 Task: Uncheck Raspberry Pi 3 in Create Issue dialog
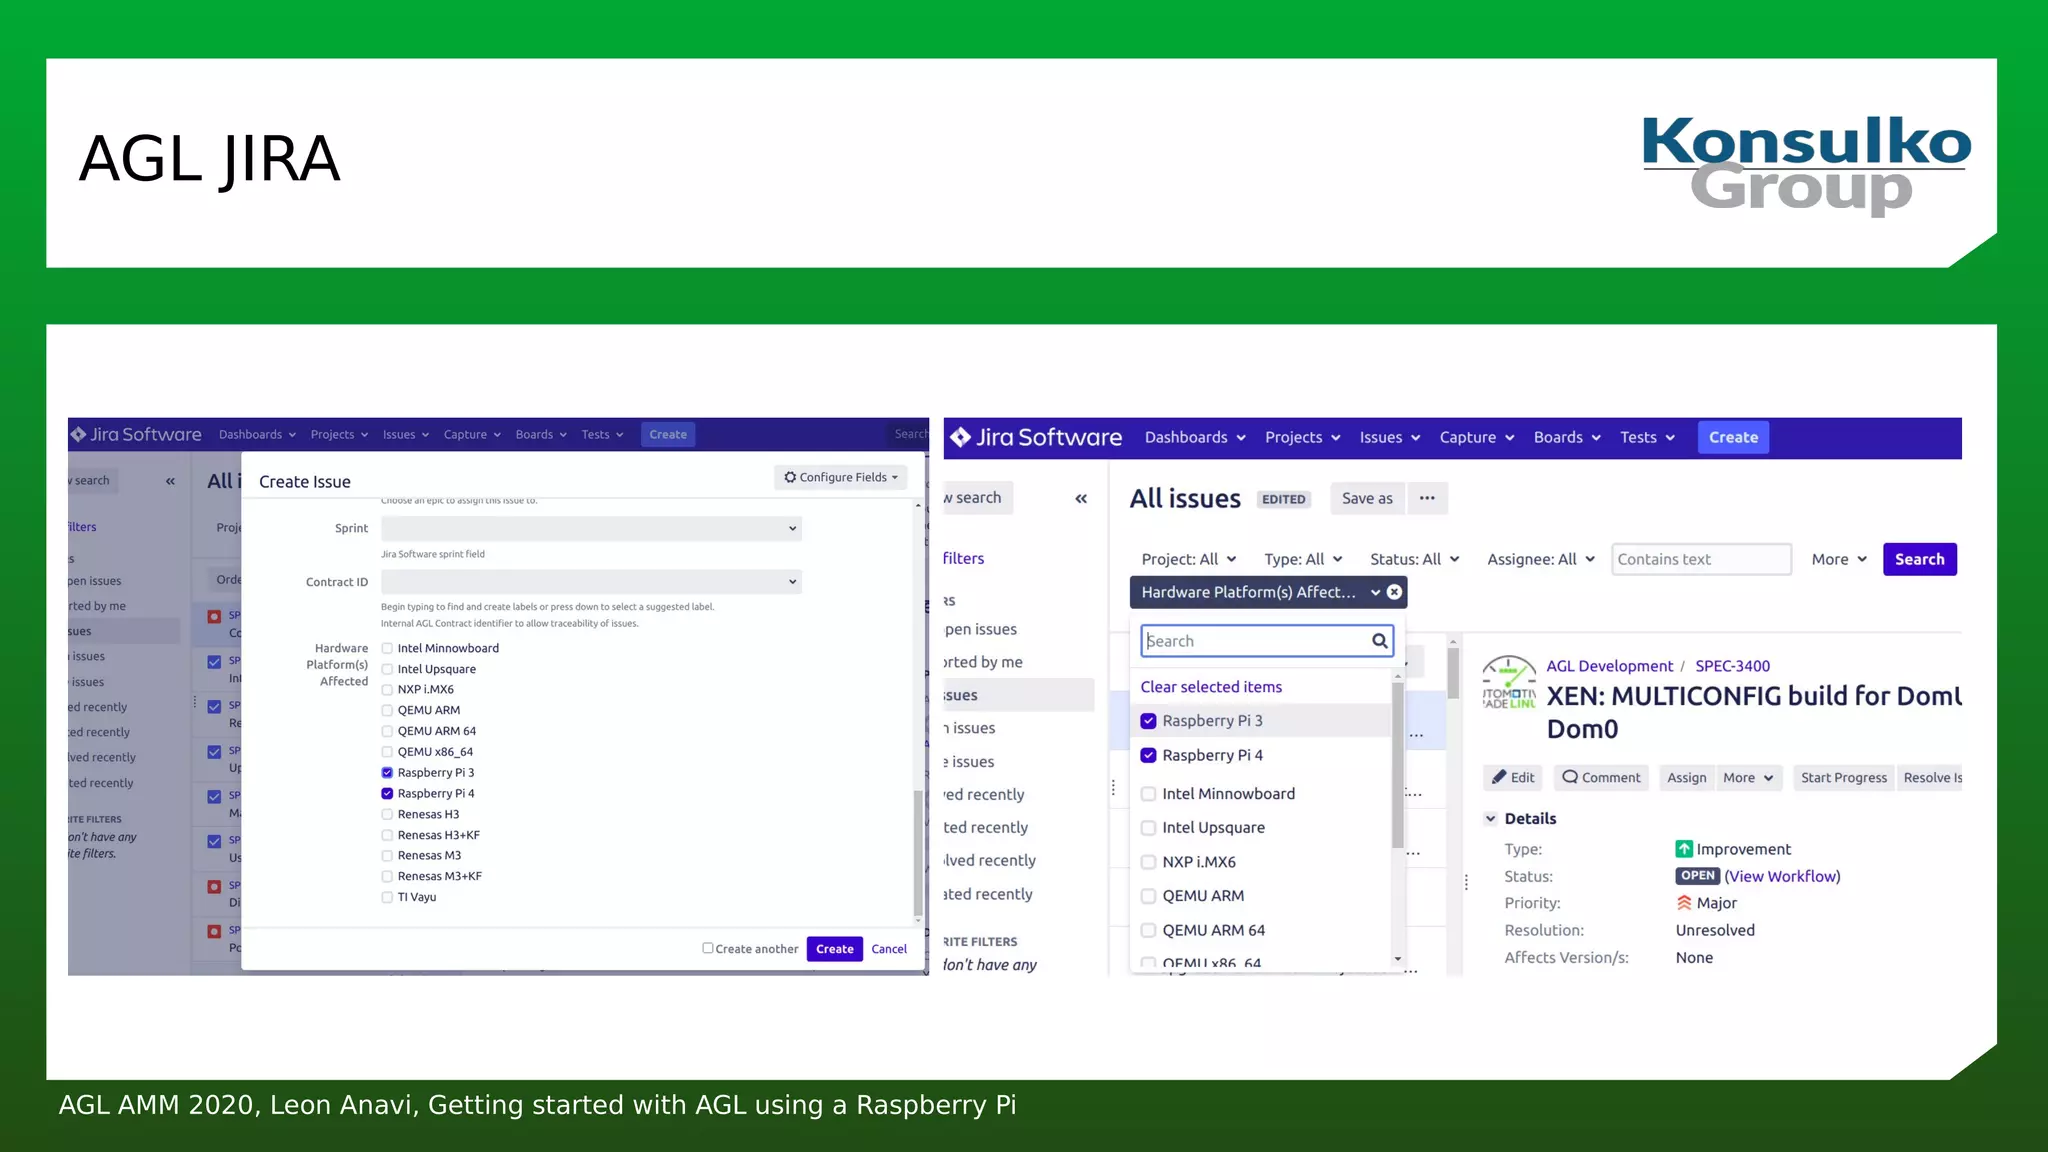click(387, 772)
